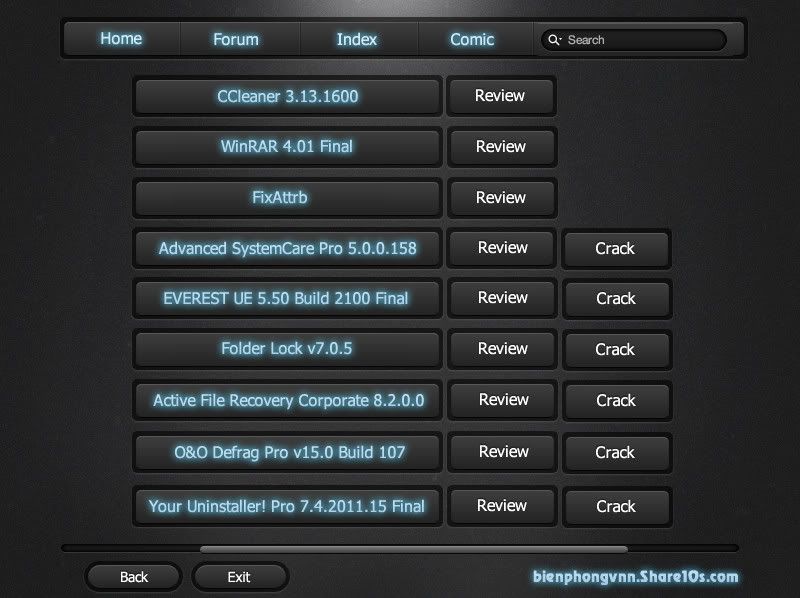The height and width of the screenshot is (598, 800).
Task: Click Crack for O&O Defrag Pro
Action: 617,453
